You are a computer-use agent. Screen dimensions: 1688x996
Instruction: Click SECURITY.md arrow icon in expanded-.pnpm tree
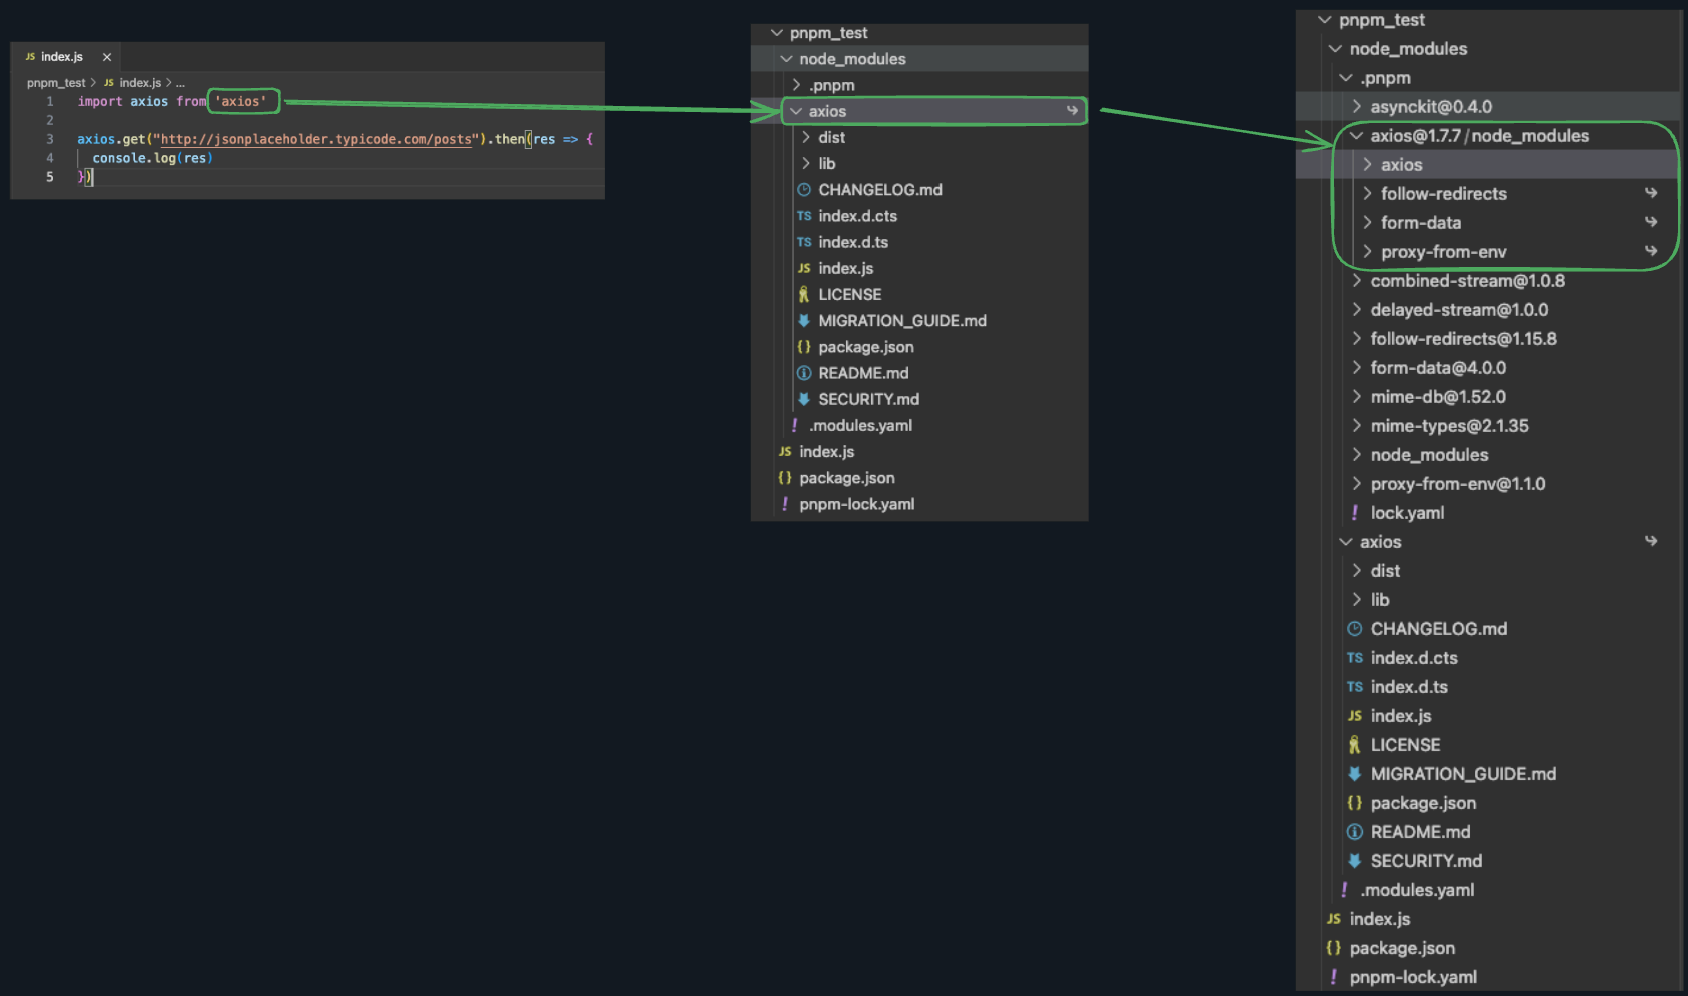pos(1355,861)
